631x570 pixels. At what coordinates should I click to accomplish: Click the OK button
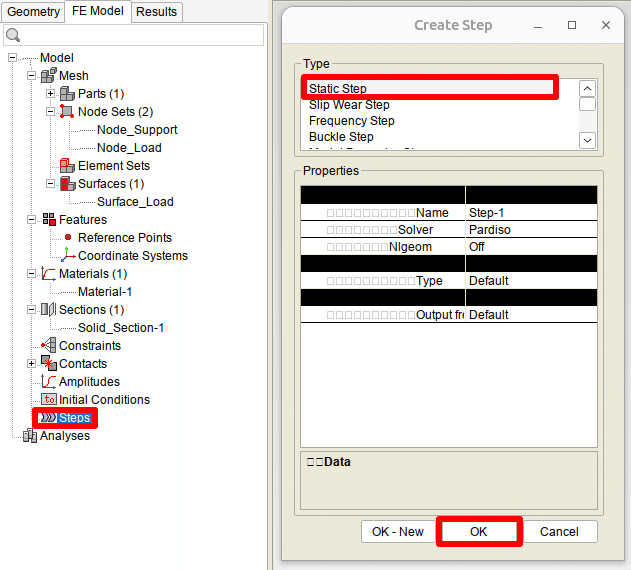tap(479, 531)
